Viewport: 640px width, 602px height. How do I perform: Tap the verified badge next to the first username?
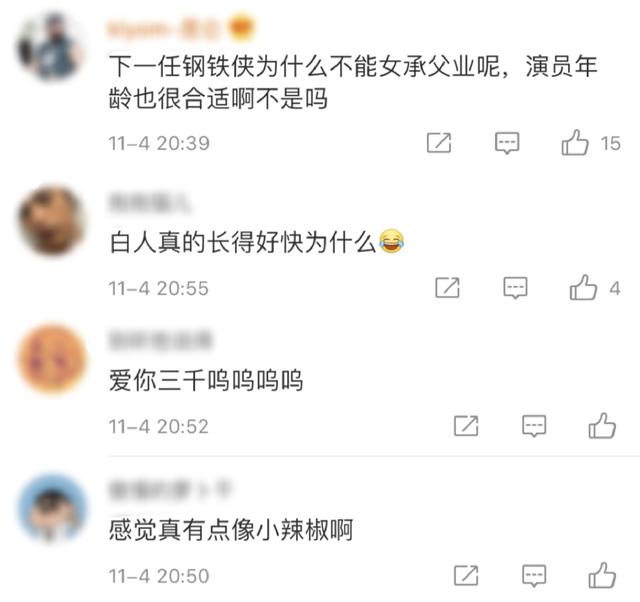(242, 29)
